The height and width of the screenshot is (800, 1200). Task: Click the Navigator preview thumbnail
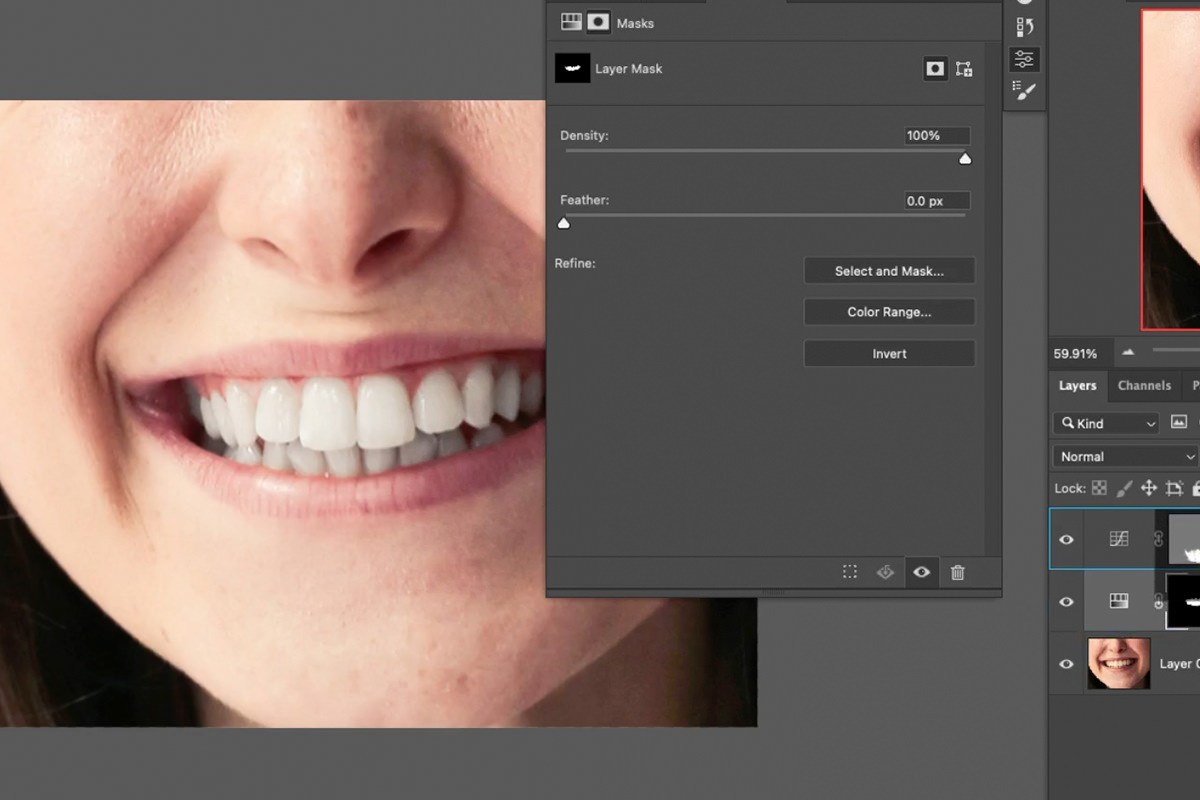pos(1170,170)
